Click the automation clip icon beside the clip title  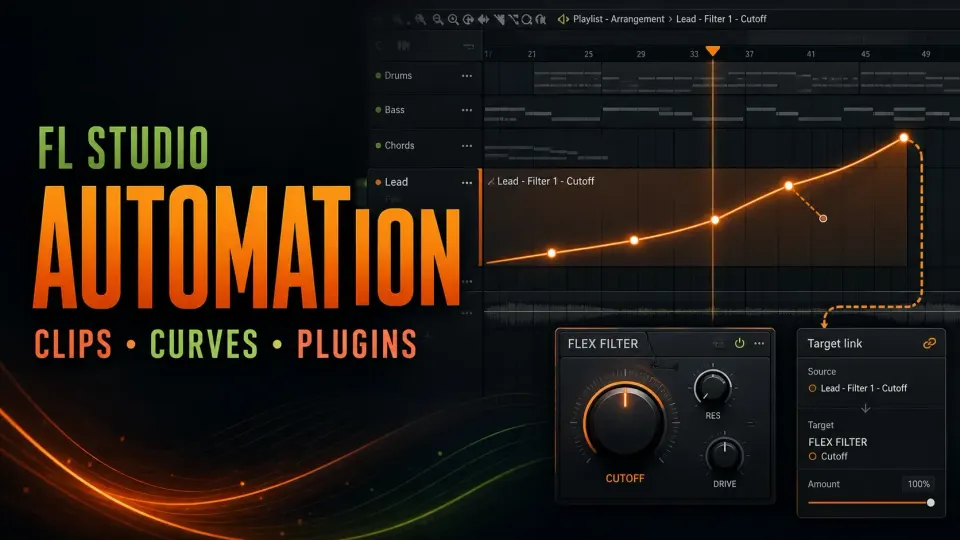[x=491, y=181]
